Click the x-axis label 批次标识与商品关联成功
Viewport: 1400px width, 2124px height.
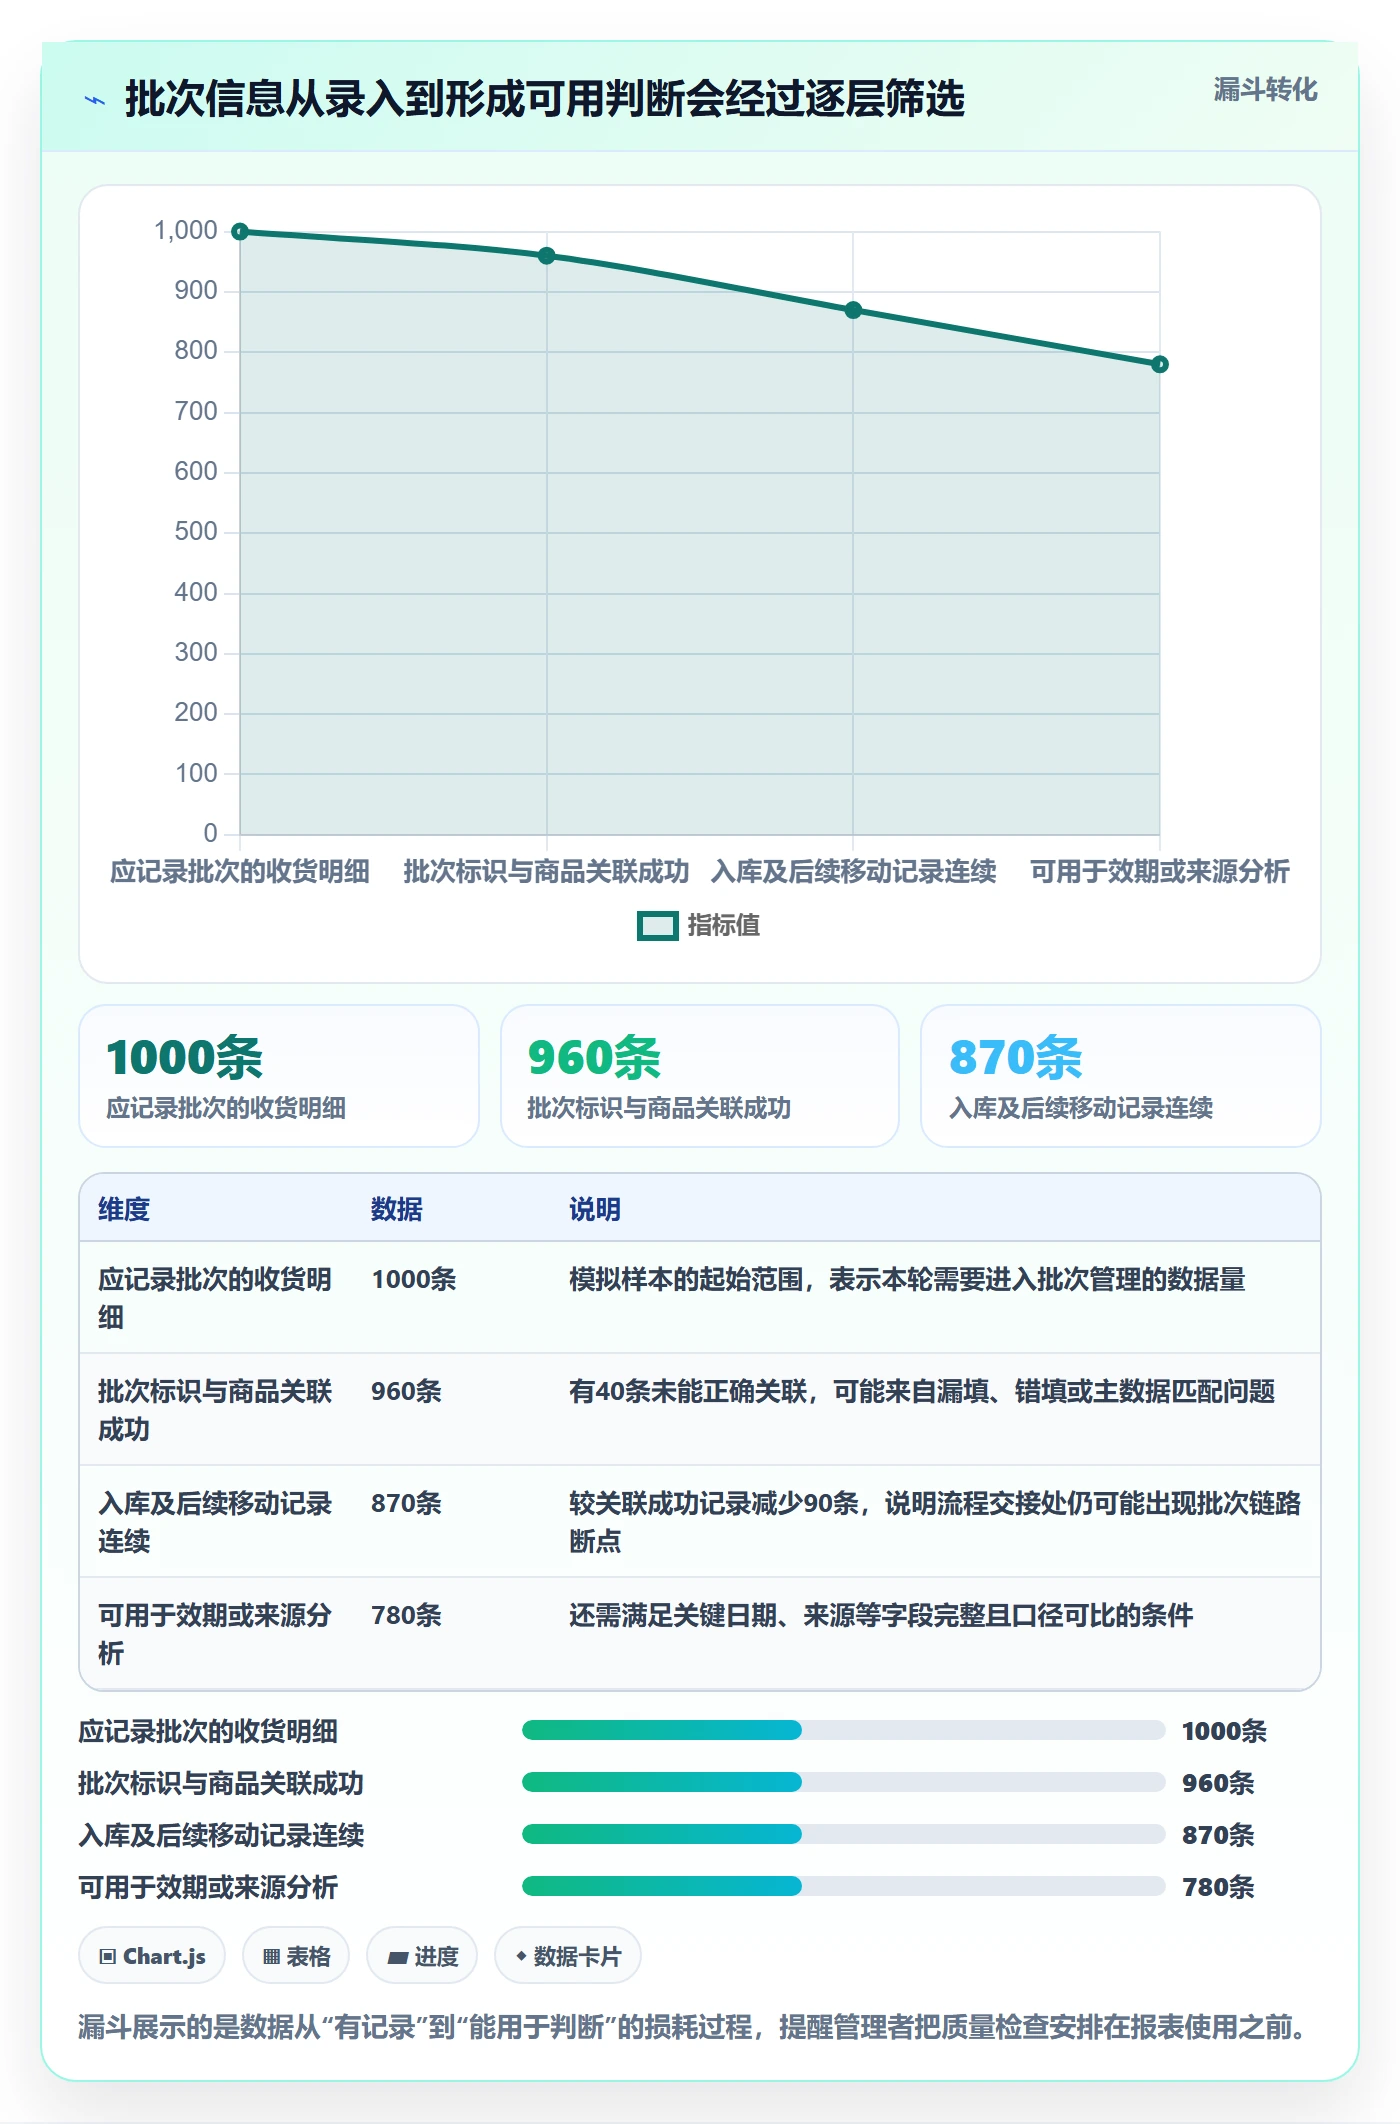point(547,872)
